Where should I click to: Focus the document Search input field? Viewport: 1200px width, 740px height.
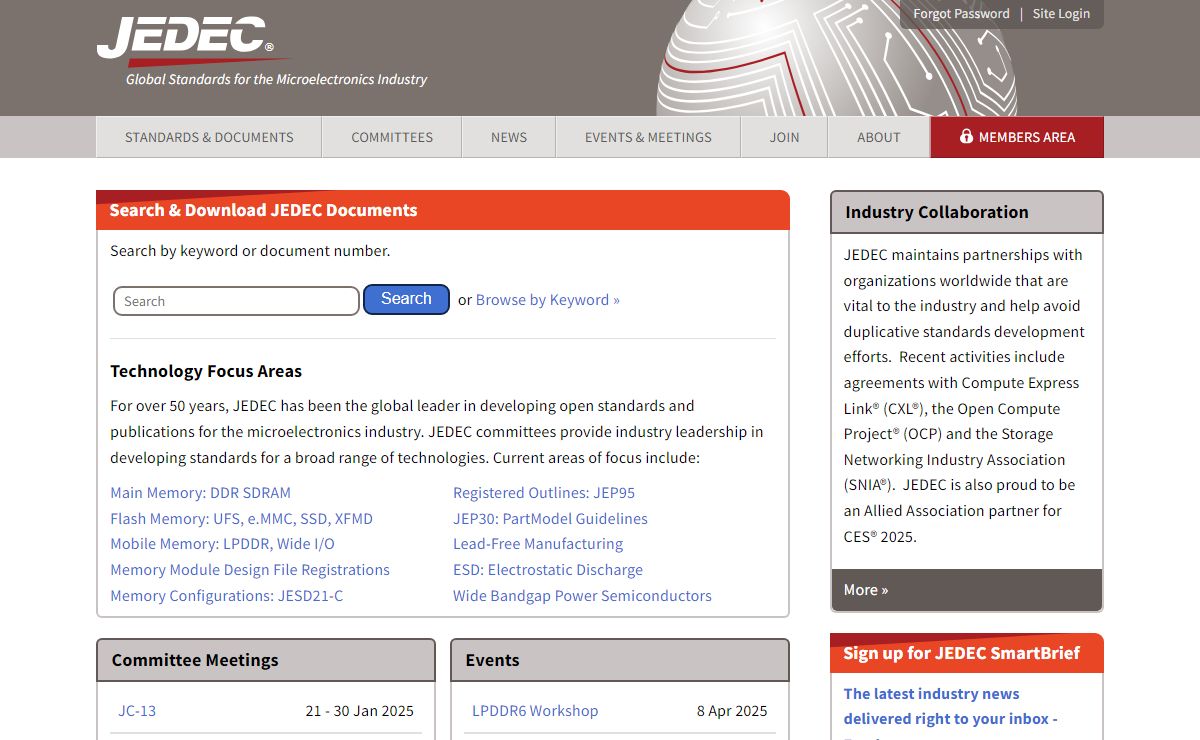coord(236,301)
